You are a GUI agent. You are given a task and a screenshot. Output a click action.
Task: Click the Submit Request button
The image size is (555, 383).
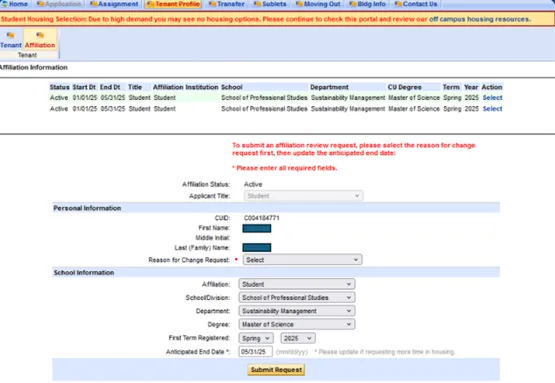click(x=276, y=370)
